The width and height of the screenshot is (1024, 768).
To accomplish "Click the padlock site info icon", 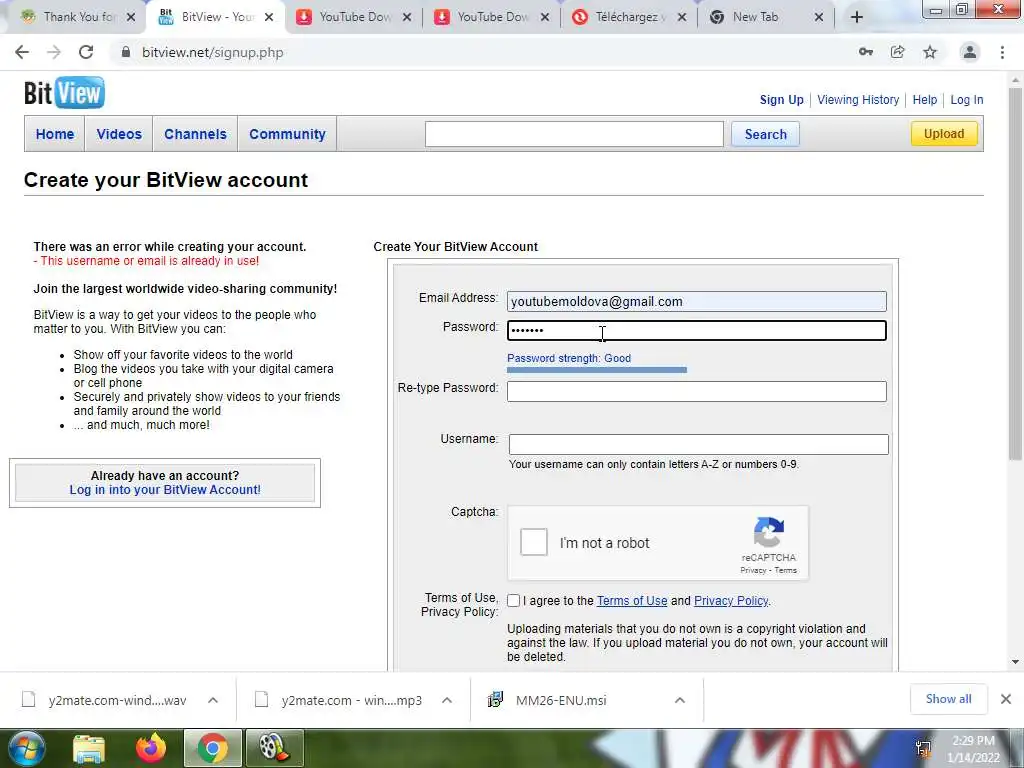I will 126,52.
